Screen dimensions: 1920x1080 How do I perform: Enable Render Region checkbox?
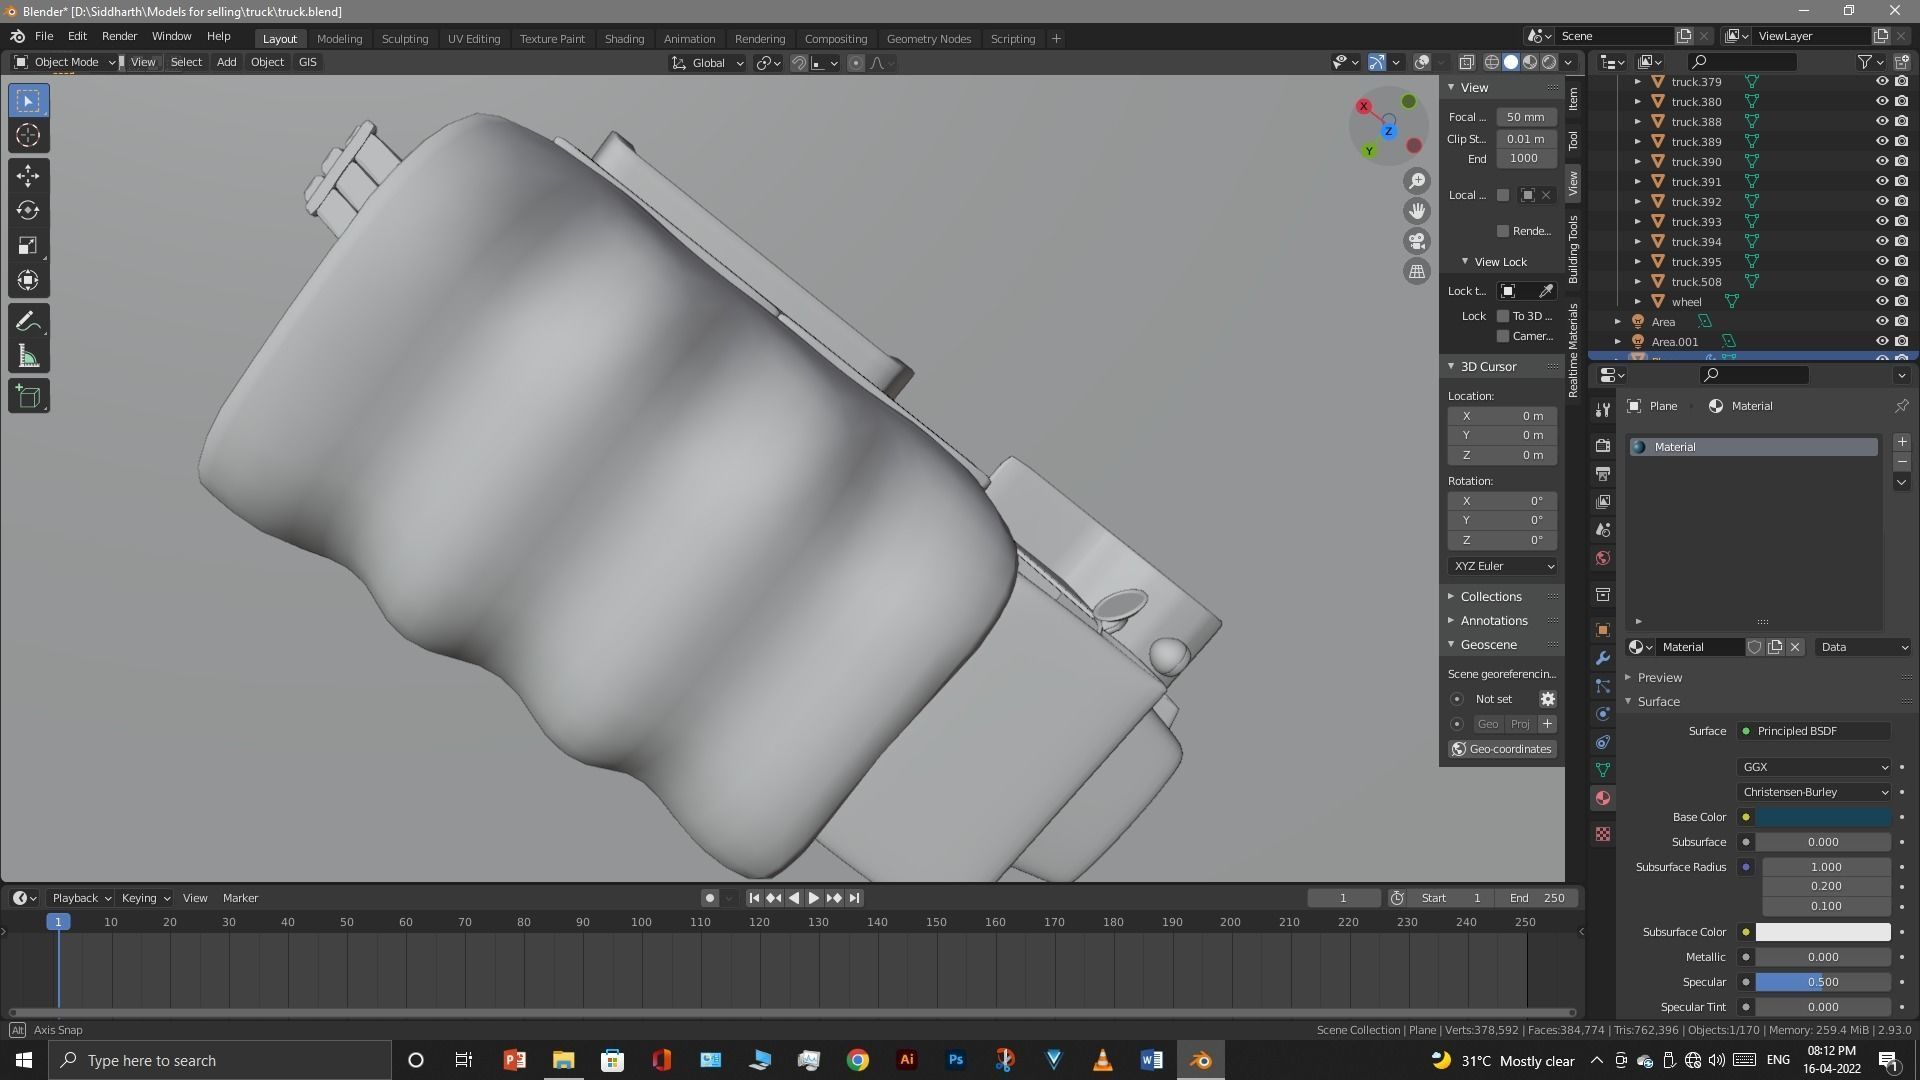click(x=1503, y=231)
